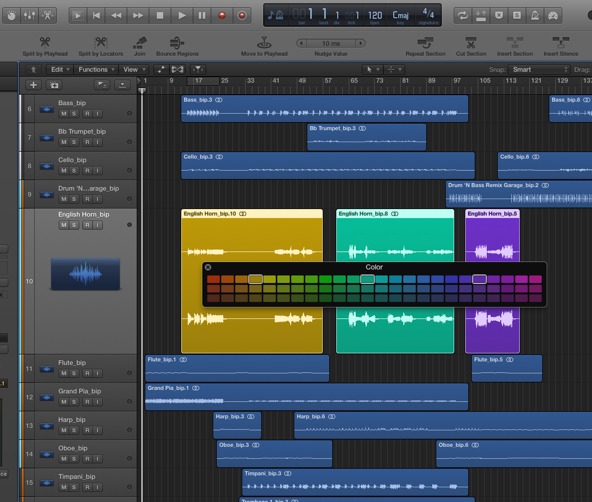This screenshot has width=592, height=502.
Task: Toggle the Mixer button in control bar
Action: [29, 15]
